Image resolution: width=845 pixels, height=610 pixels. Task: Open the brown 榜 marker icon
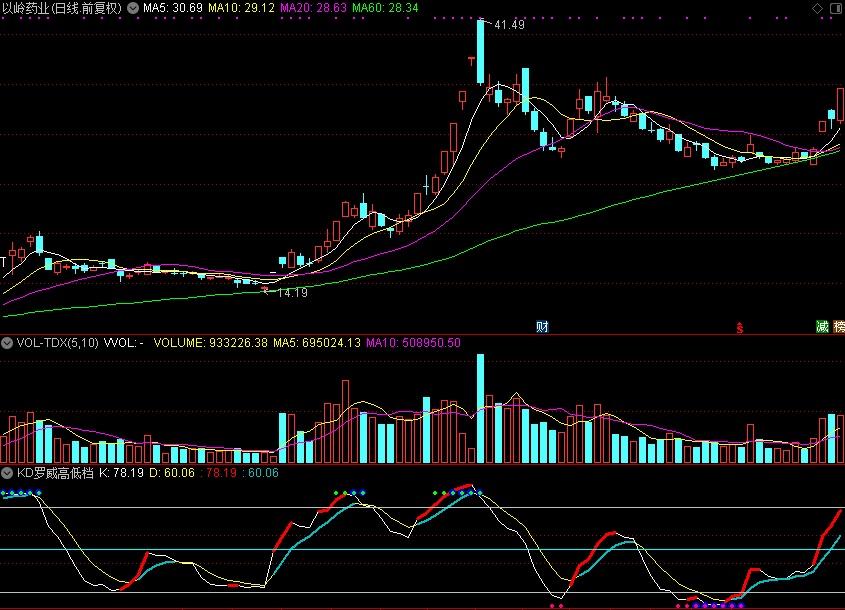click(x=839, y=327)
